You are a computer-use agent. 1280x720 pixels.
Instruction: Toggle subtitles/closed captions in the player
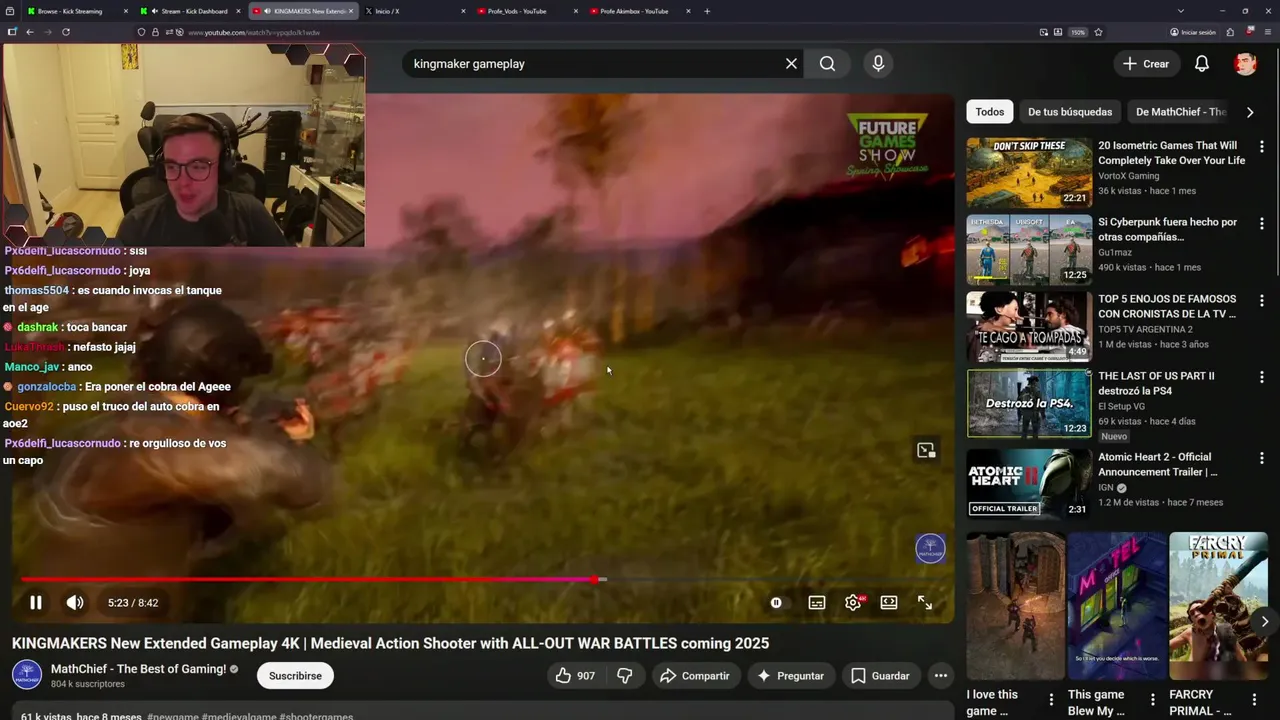point(817,602)
